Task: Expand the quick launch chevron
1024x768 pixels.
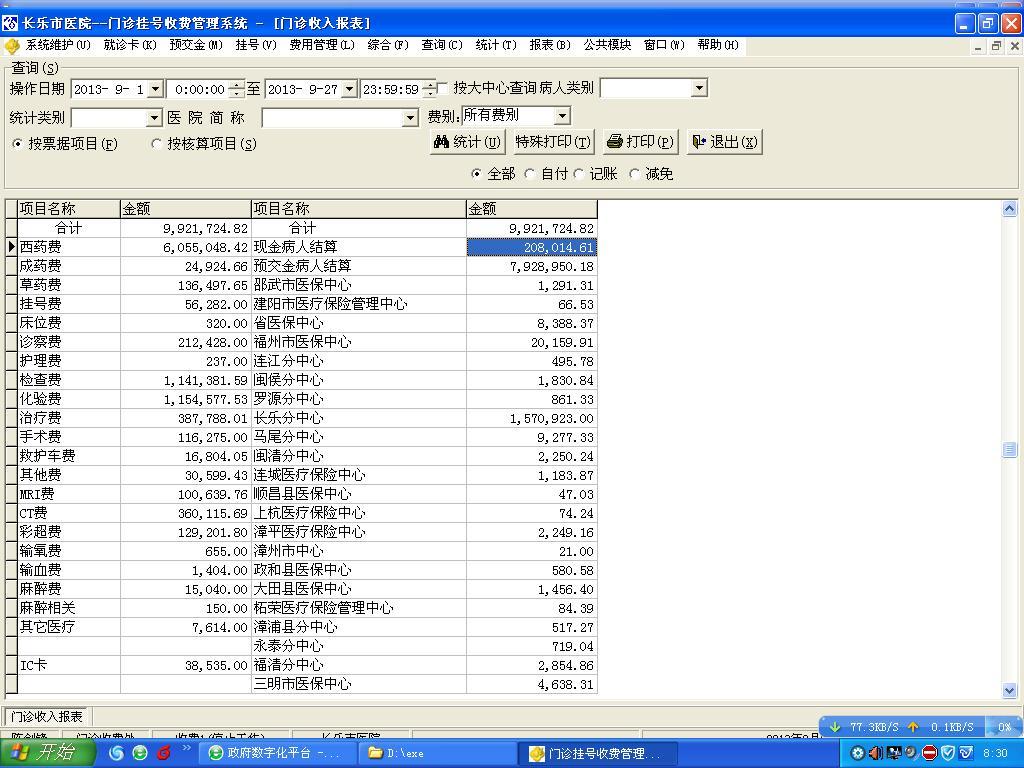Action: pos(186,747)
